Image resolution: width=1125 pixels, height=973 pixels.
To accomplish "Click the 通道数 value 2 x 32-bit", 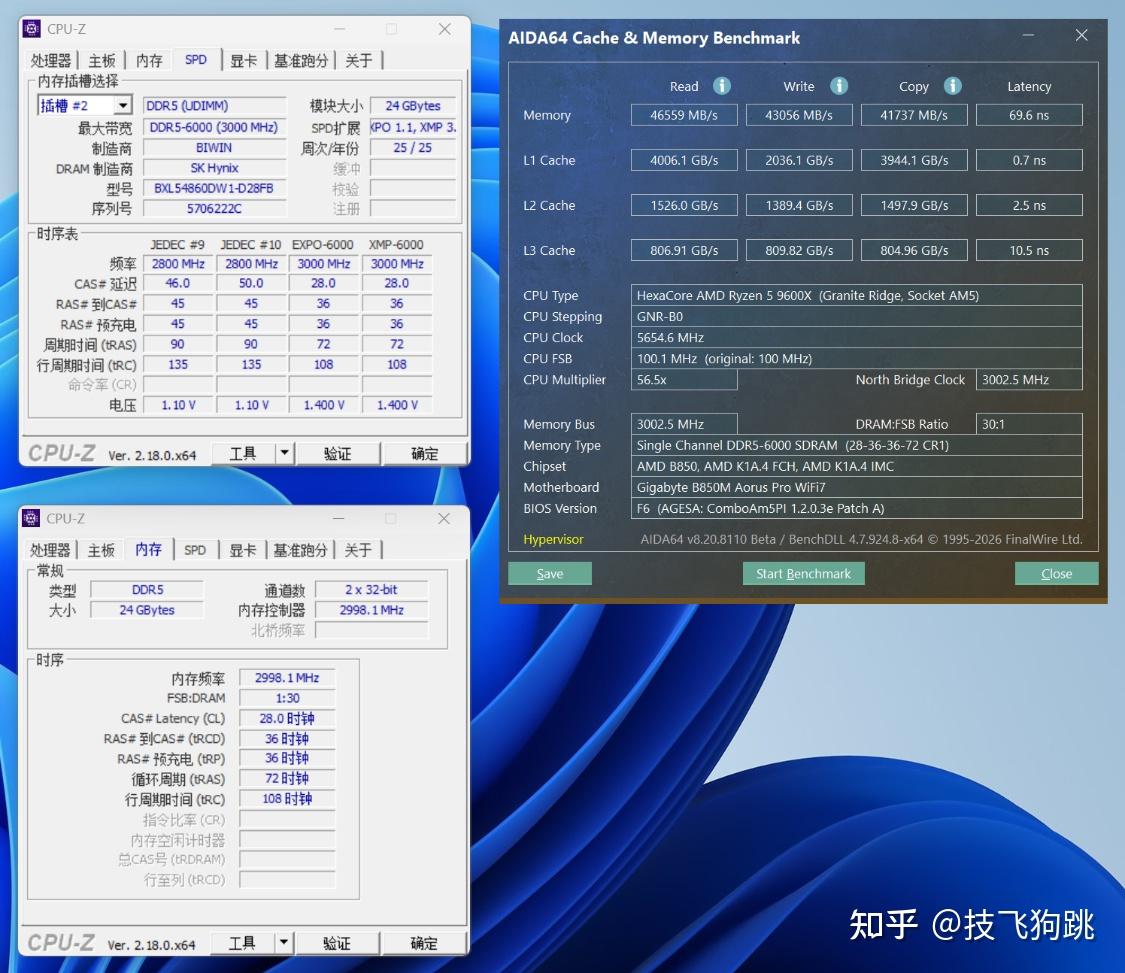I will point(371,589).
